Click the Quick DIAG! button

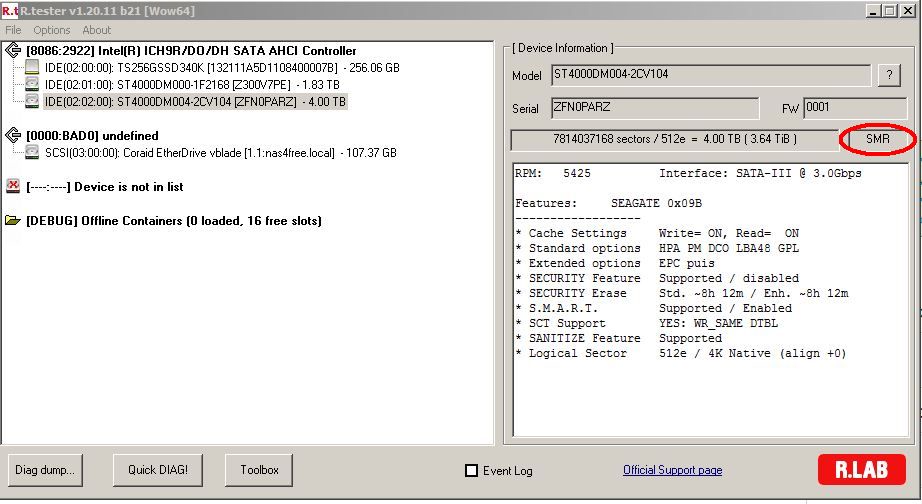(x=158, y=470)
